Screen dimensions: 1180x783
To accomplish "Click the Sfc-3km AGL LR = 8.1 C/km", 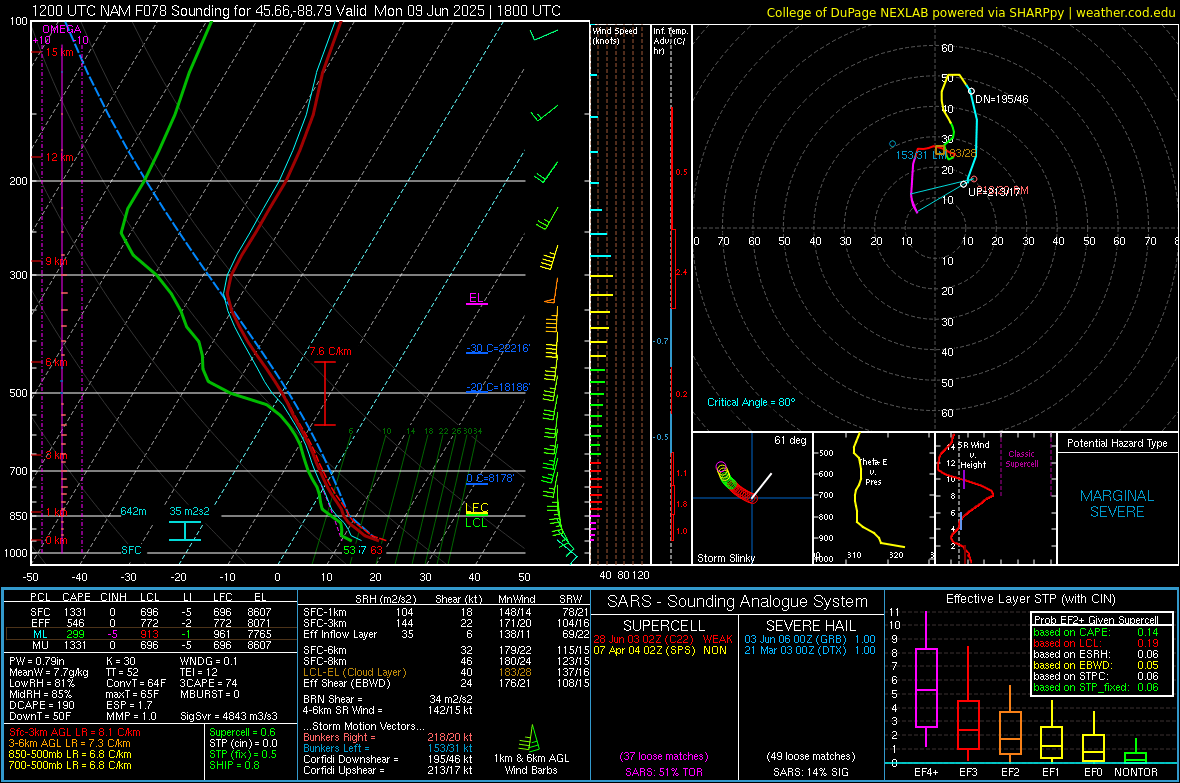I will pos(75,732).
